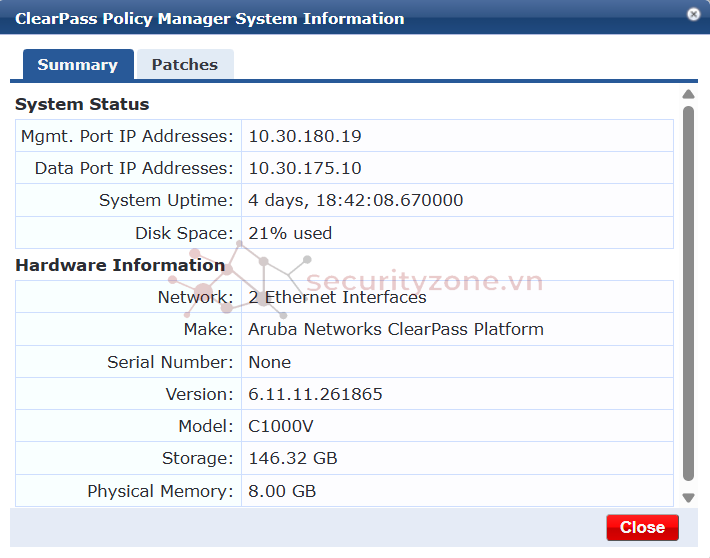The height and width of the screenshot is (558, 710).
Task: Click the Hardware Information heading
Action: tap(120, 265)
